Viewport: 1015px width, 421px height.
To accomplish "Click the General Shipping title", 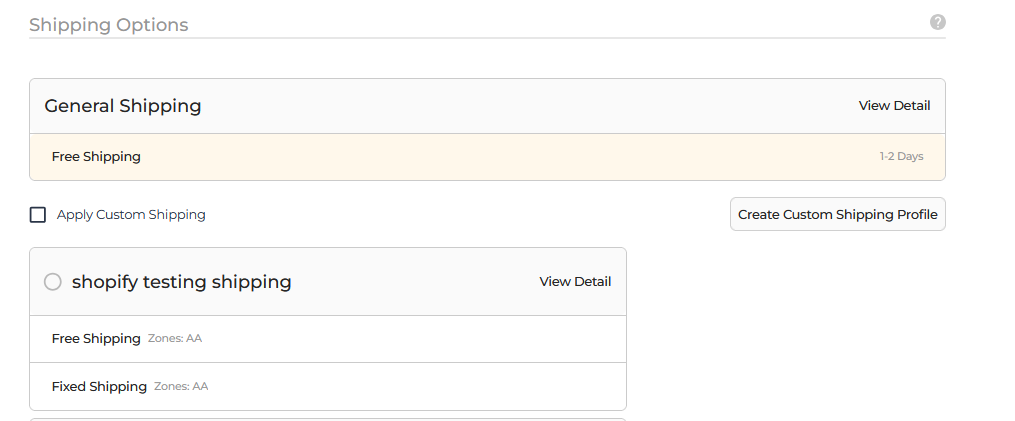I will click(123, 106).
